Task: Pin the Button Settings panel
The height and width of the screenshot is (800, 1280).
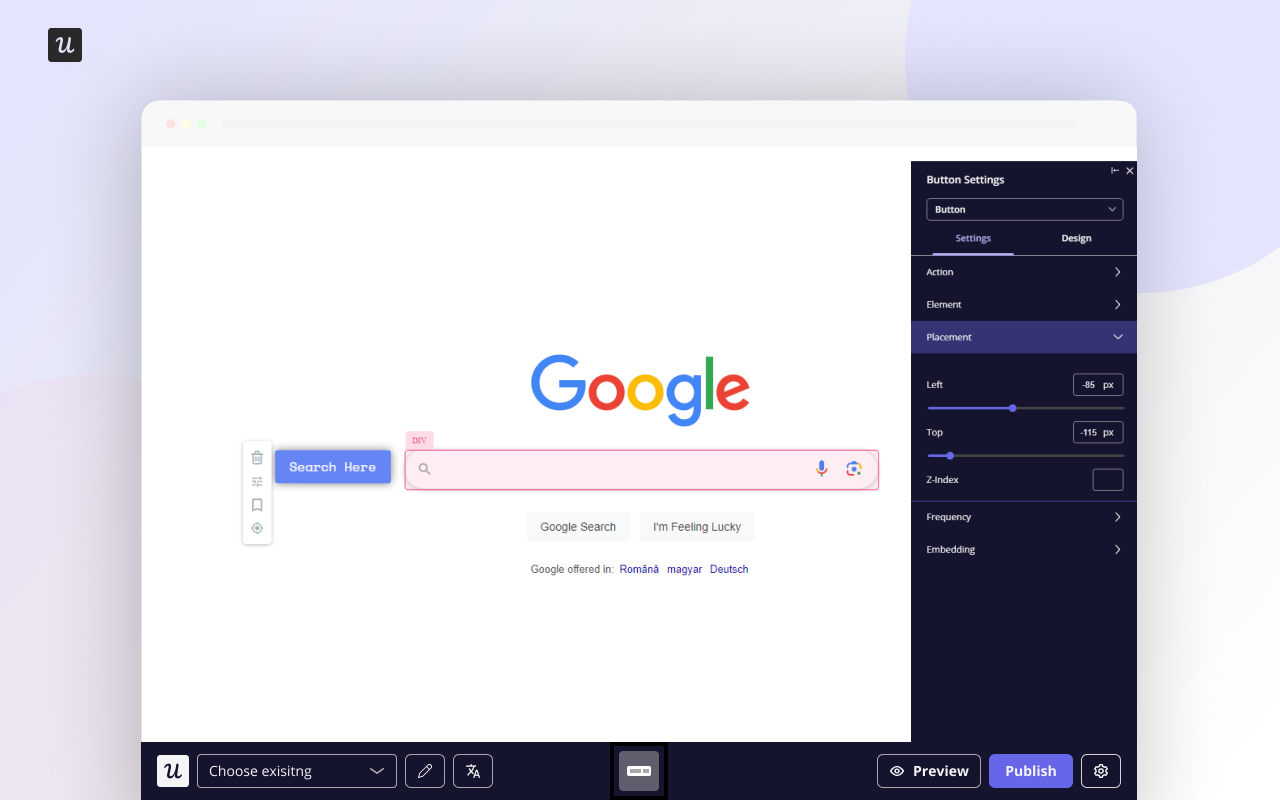Action: click(x=1114, y=170)
